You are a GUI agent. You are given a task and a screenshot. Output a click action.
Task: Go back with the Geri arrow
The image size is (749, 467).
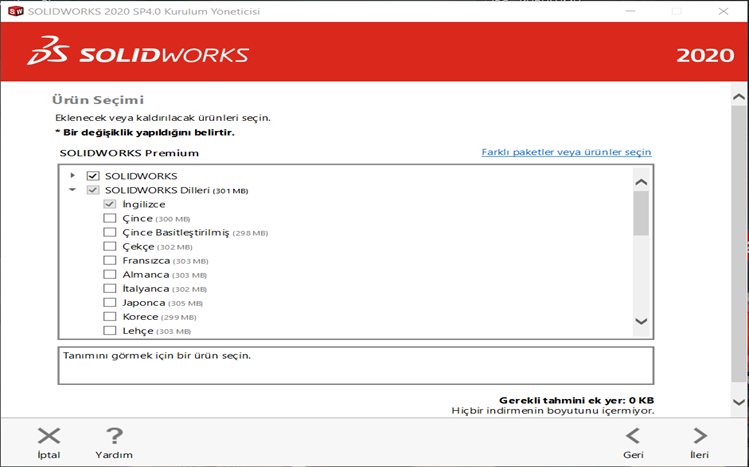click(x=633, y=435)
